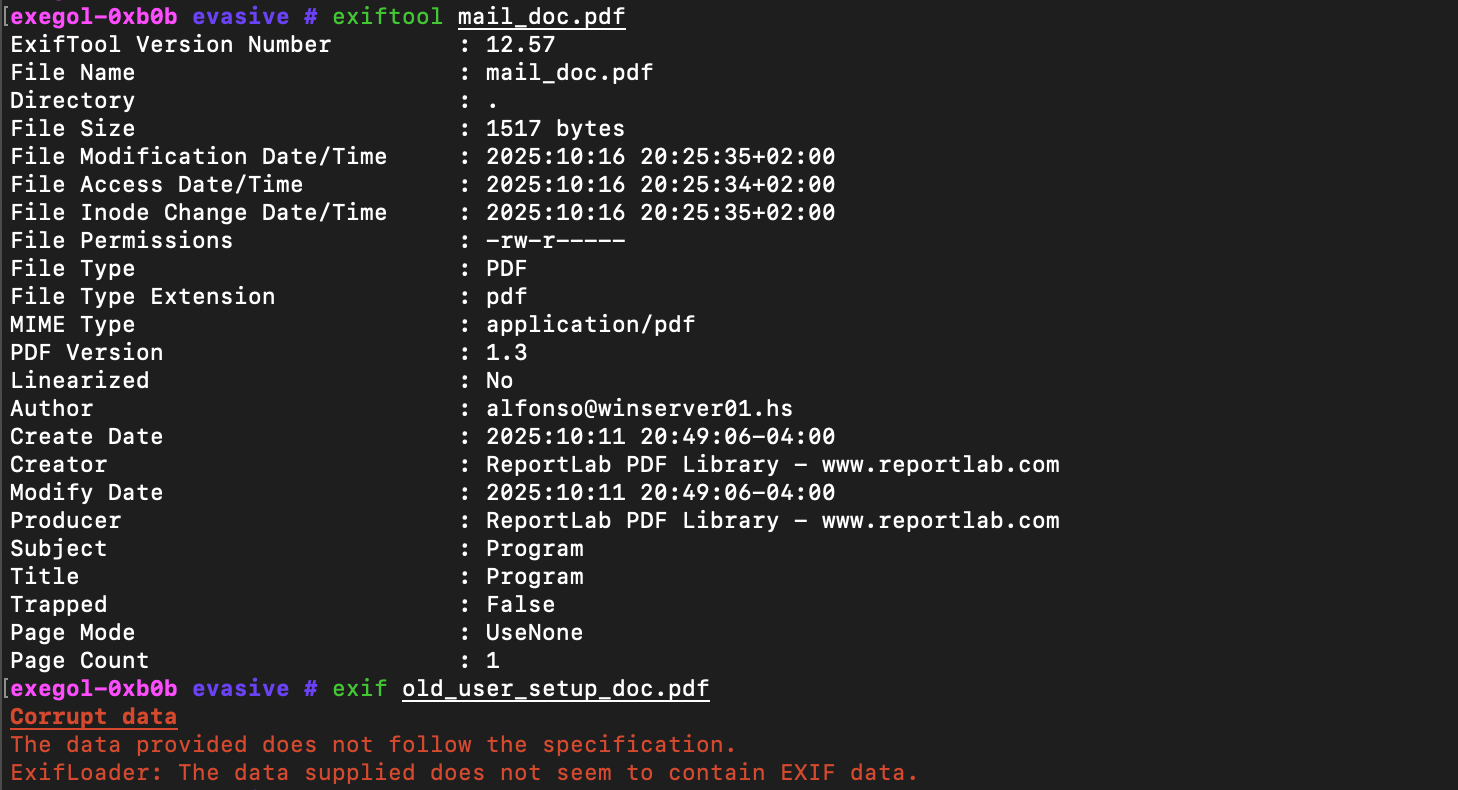Click the red underlined Corrupt data heading
Screen dimensions: 1458x790
click(93, 717)
